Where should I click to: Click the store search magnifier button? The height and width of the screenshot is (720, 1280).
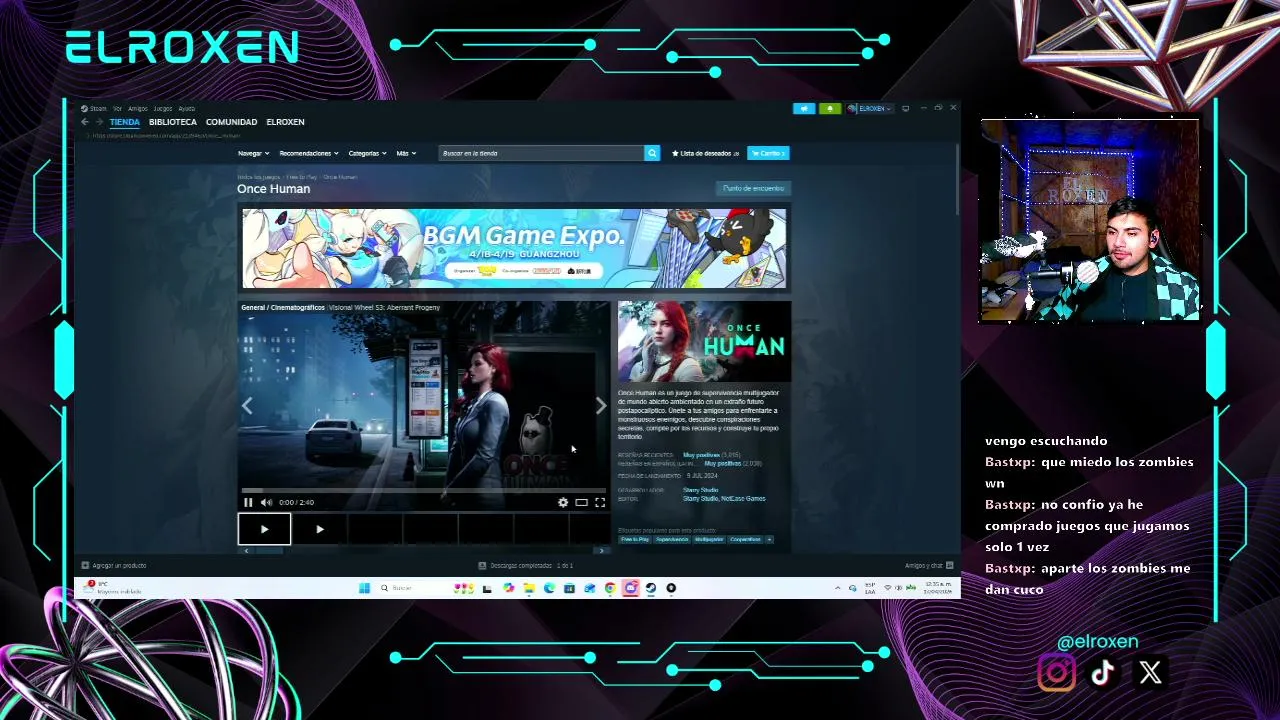[x=652, y=153]
